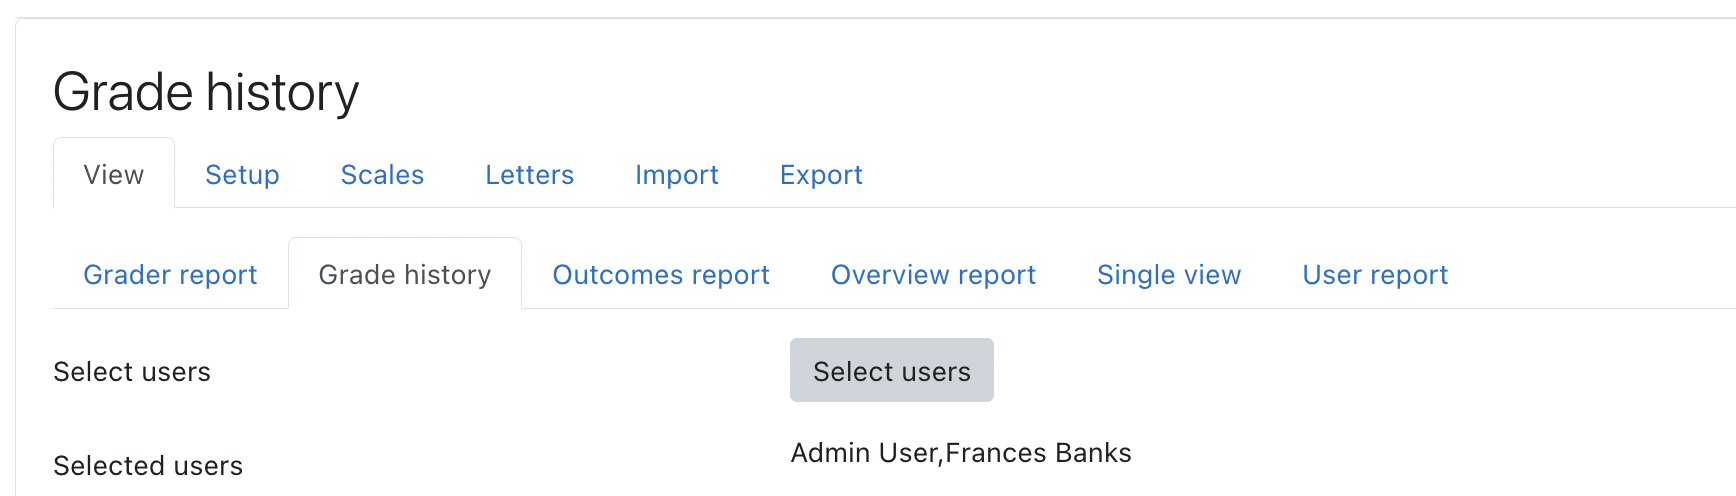Screen dimensions: 1736x496
Task: Click the Admin User name text
Action: click(864, 453)
